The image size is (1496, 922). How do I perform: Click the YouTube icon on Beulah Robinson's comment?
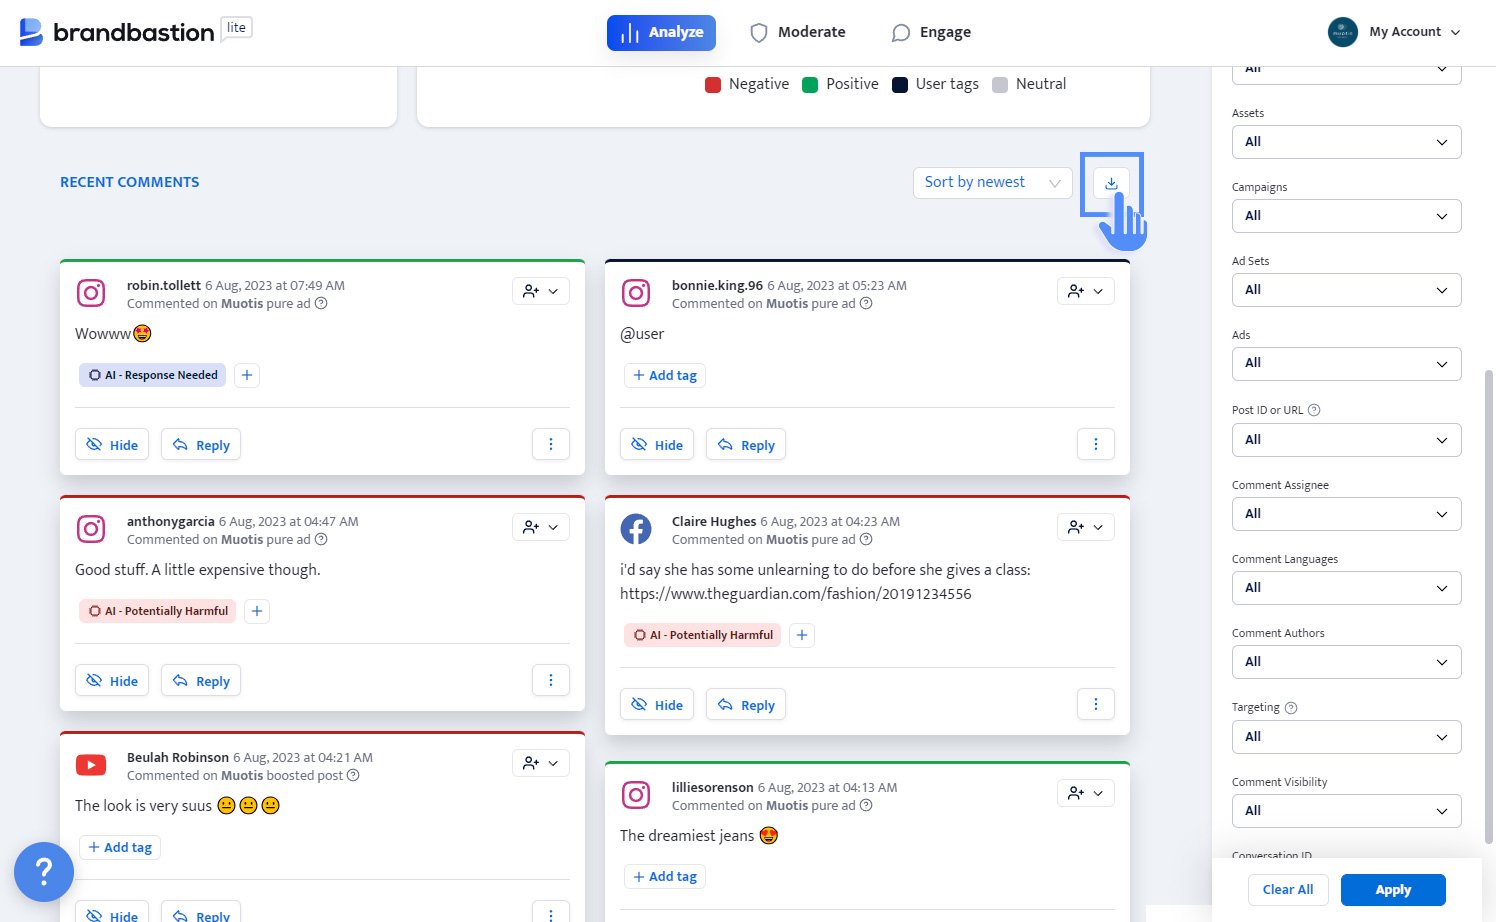91,764
